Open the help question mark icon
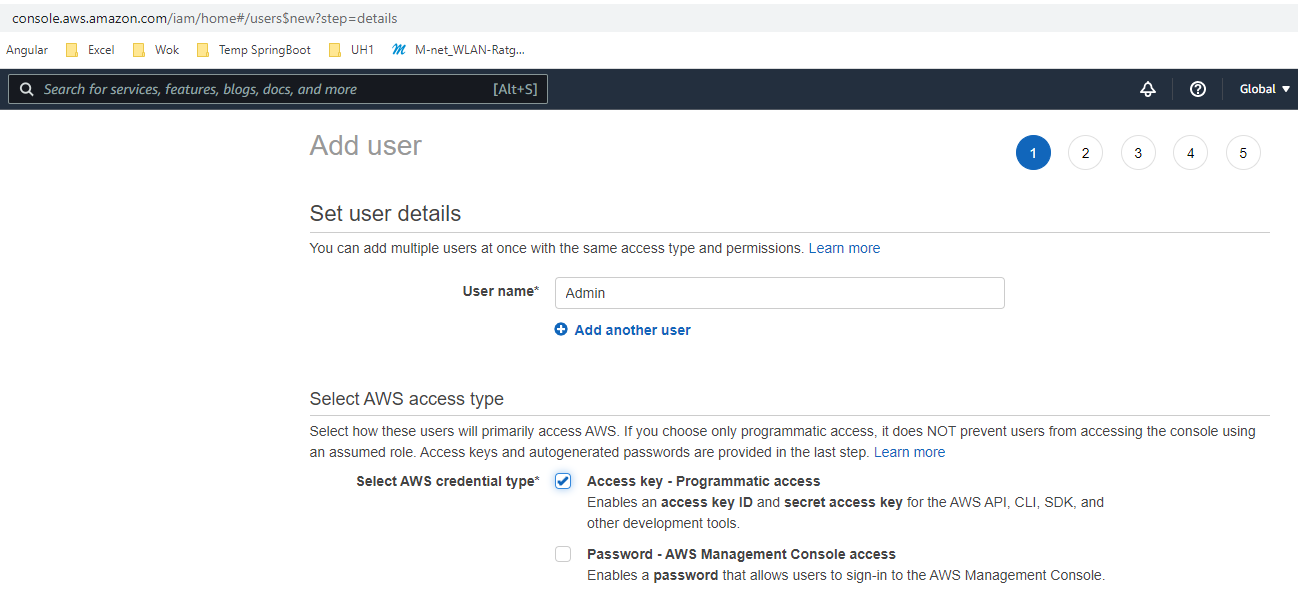1298x615 pixels. coord(1197,89)
